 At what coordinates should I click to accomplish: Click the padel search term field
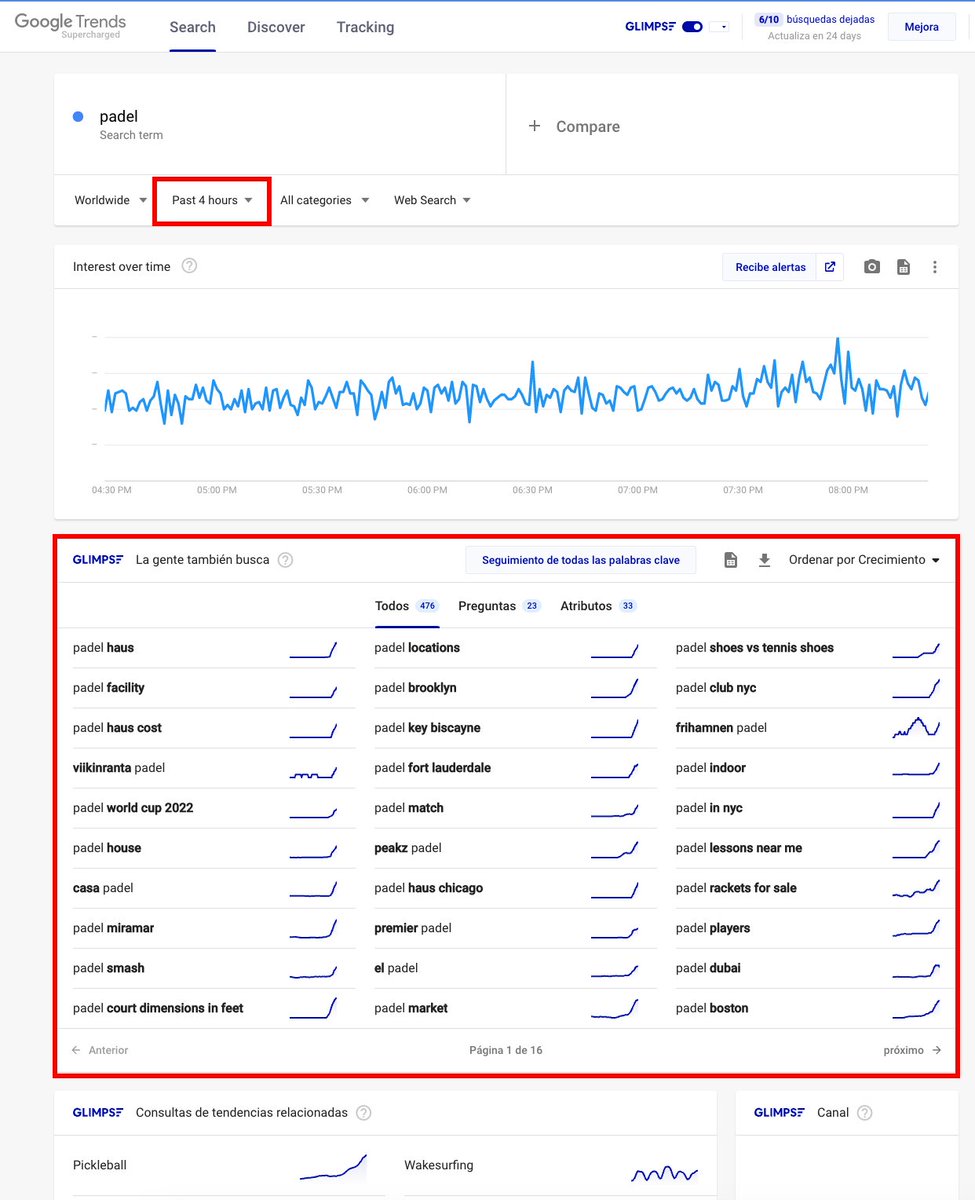point(279,125)
